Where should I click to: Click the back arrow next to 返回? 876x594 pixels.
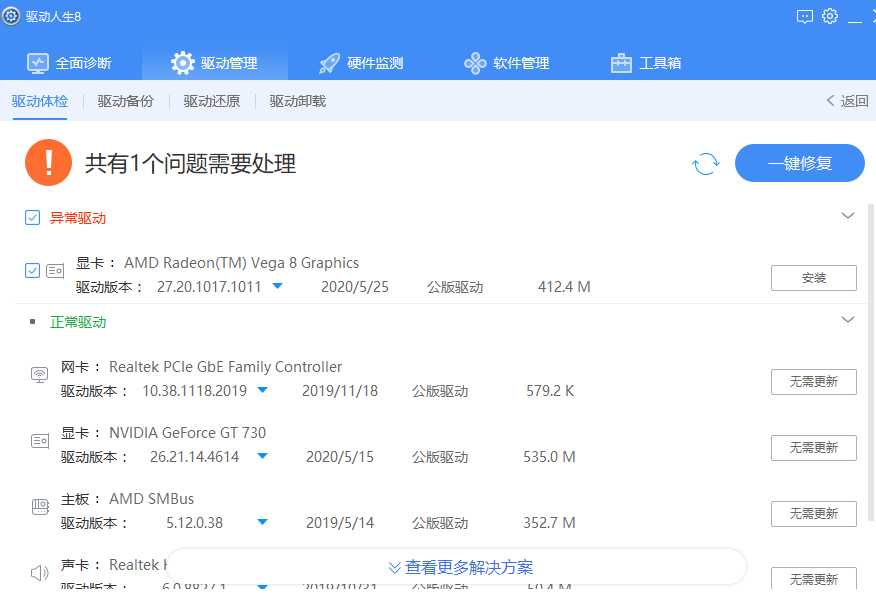tap(830, 101)
